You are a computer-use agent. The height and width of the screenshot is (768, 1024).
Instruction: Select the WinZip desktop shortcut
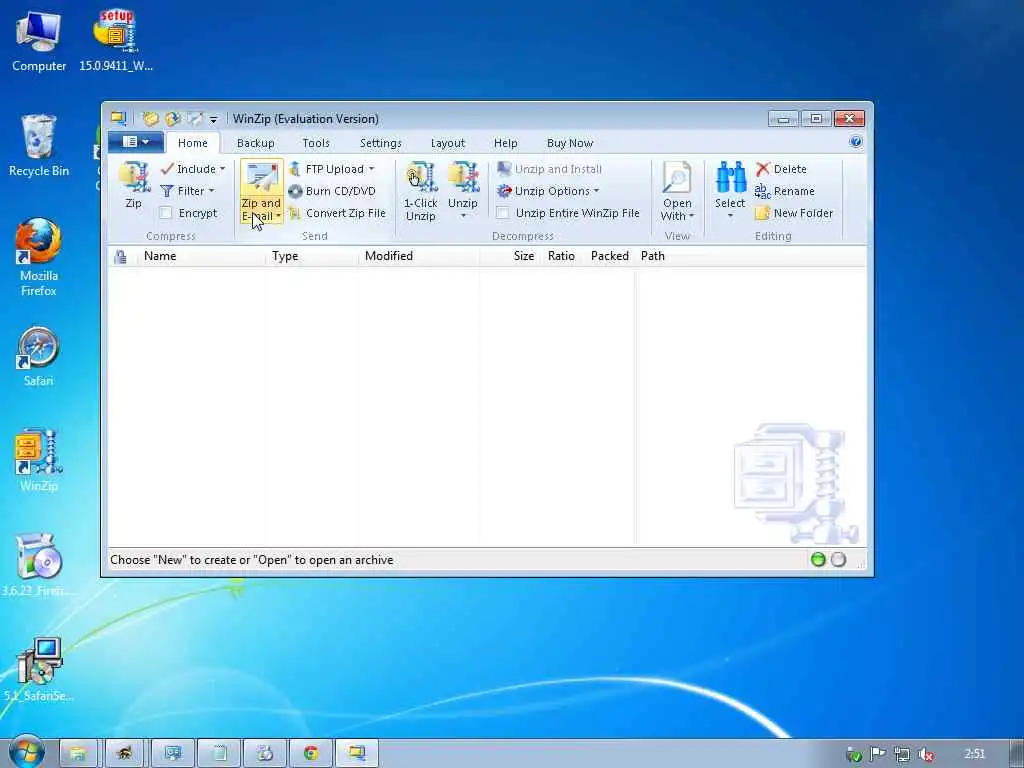pos(39,460)
